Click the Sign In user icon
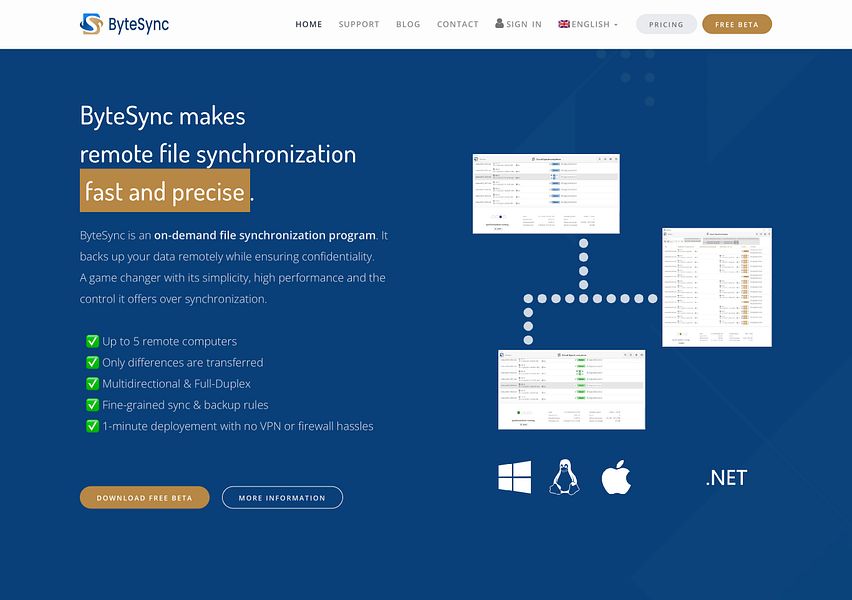The image size is (852, 600). 498,23
